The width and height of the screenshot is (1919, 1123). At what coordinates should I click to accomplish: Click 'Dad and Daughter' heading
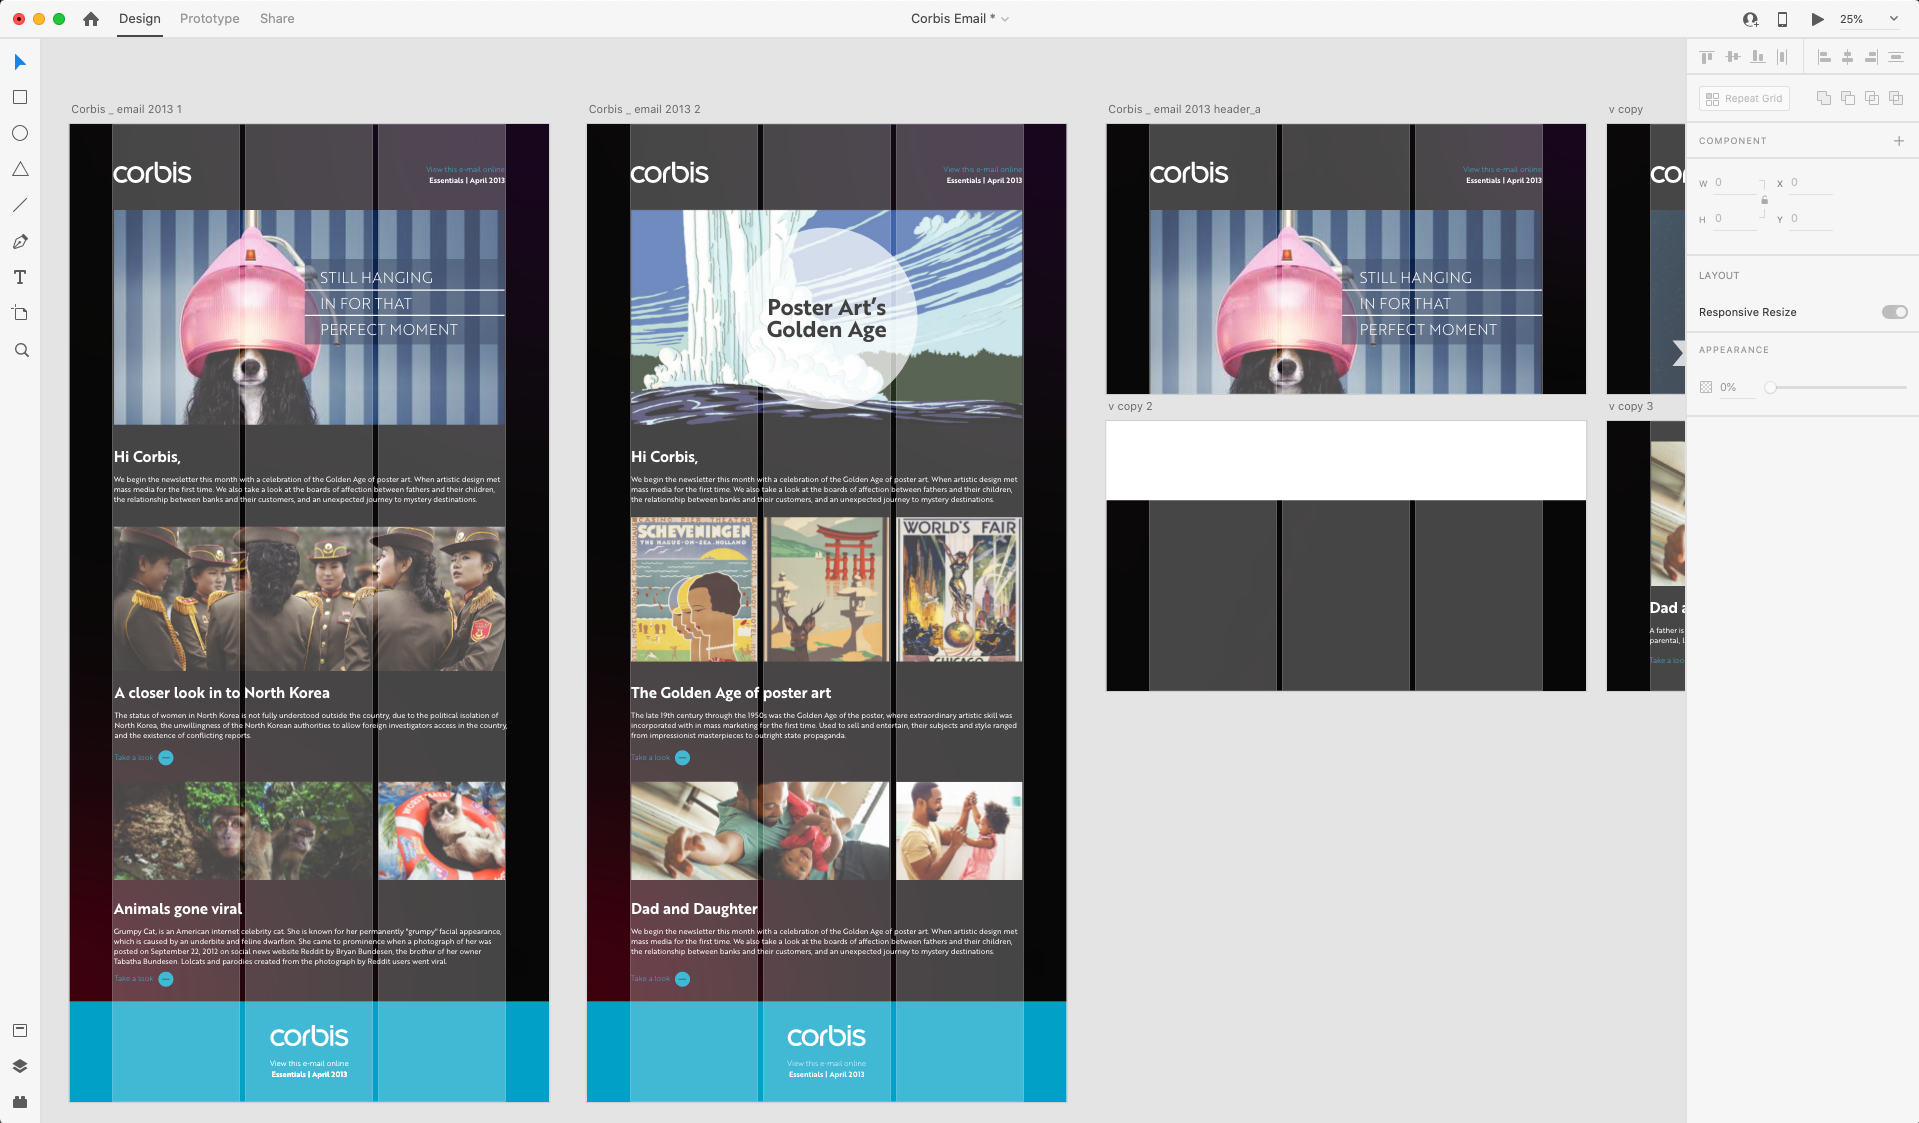tap(693, 909)
